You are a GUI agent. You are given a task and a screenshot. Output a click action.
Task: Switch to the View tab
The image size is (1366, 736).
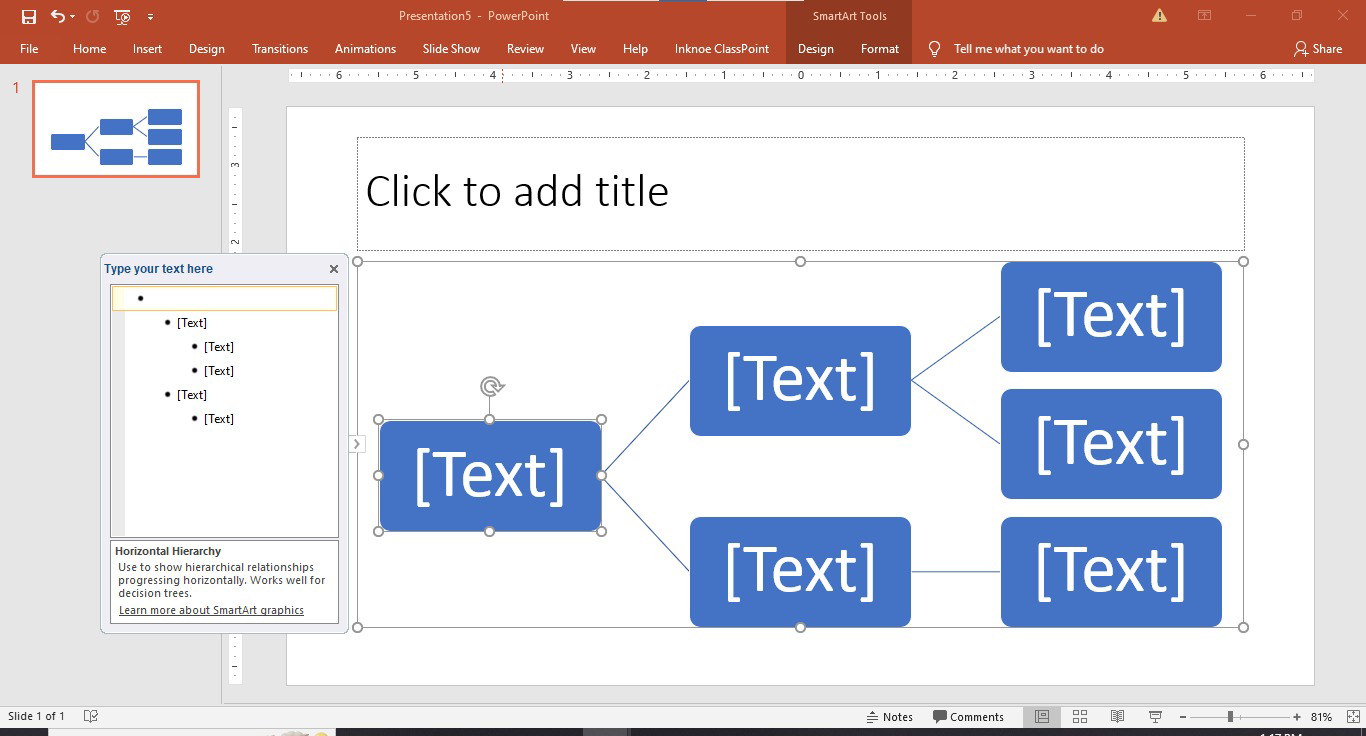[x=583, y=48]
